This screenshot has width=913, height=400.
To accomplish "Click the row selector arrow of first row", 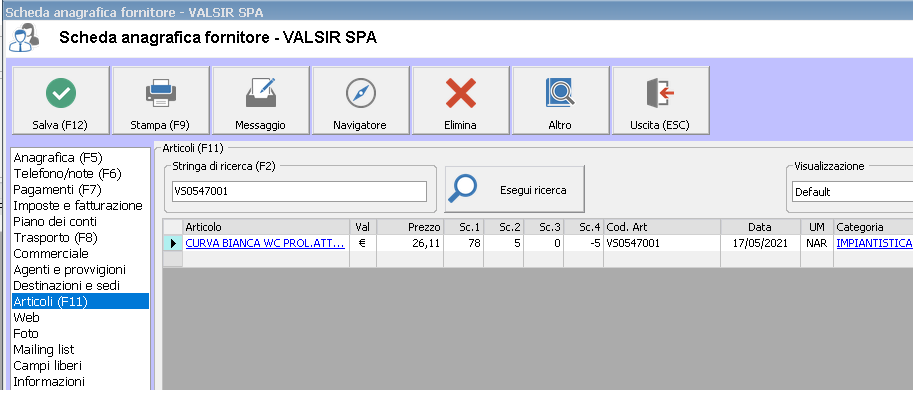I will click(x=173, y=243).
